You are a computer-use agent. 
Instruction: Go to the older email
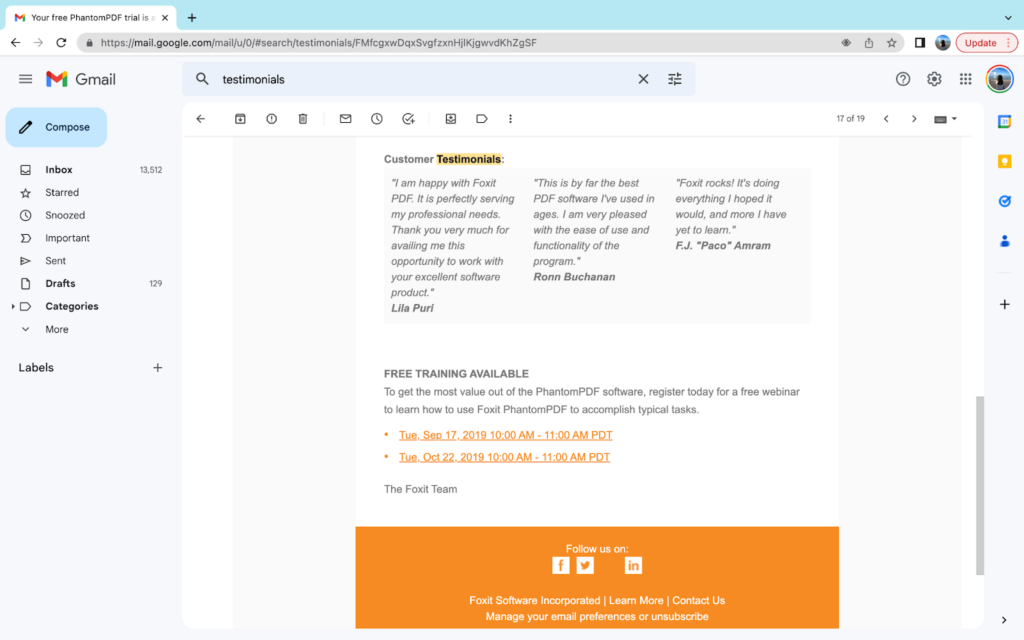click(x=914, y=119)
